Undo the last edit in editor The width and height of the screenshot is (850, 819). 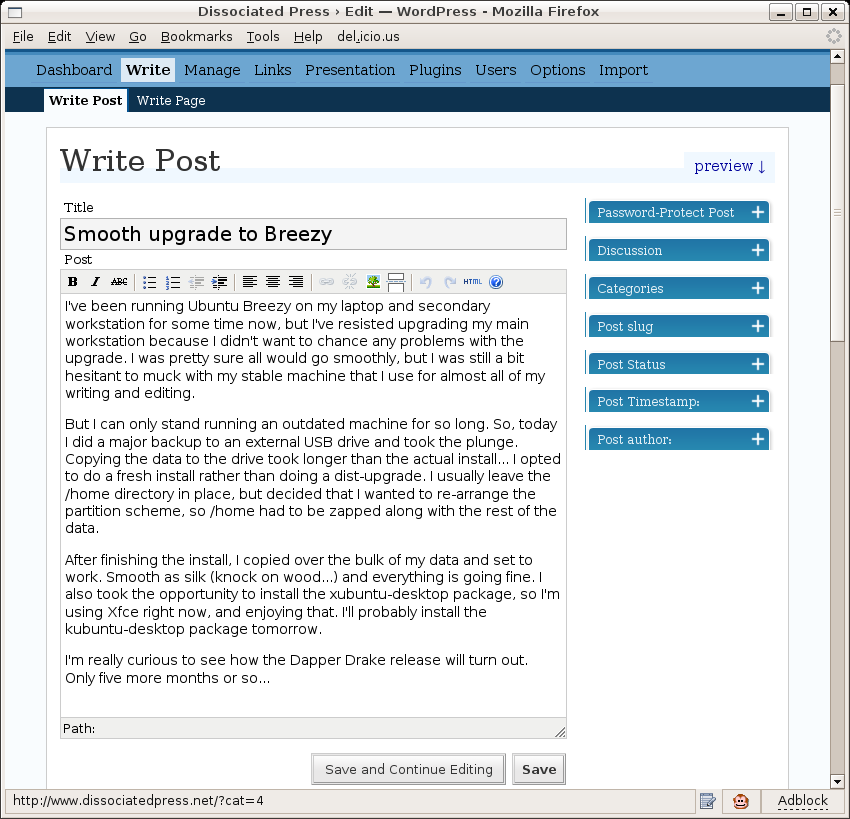(x=426, y=282)
